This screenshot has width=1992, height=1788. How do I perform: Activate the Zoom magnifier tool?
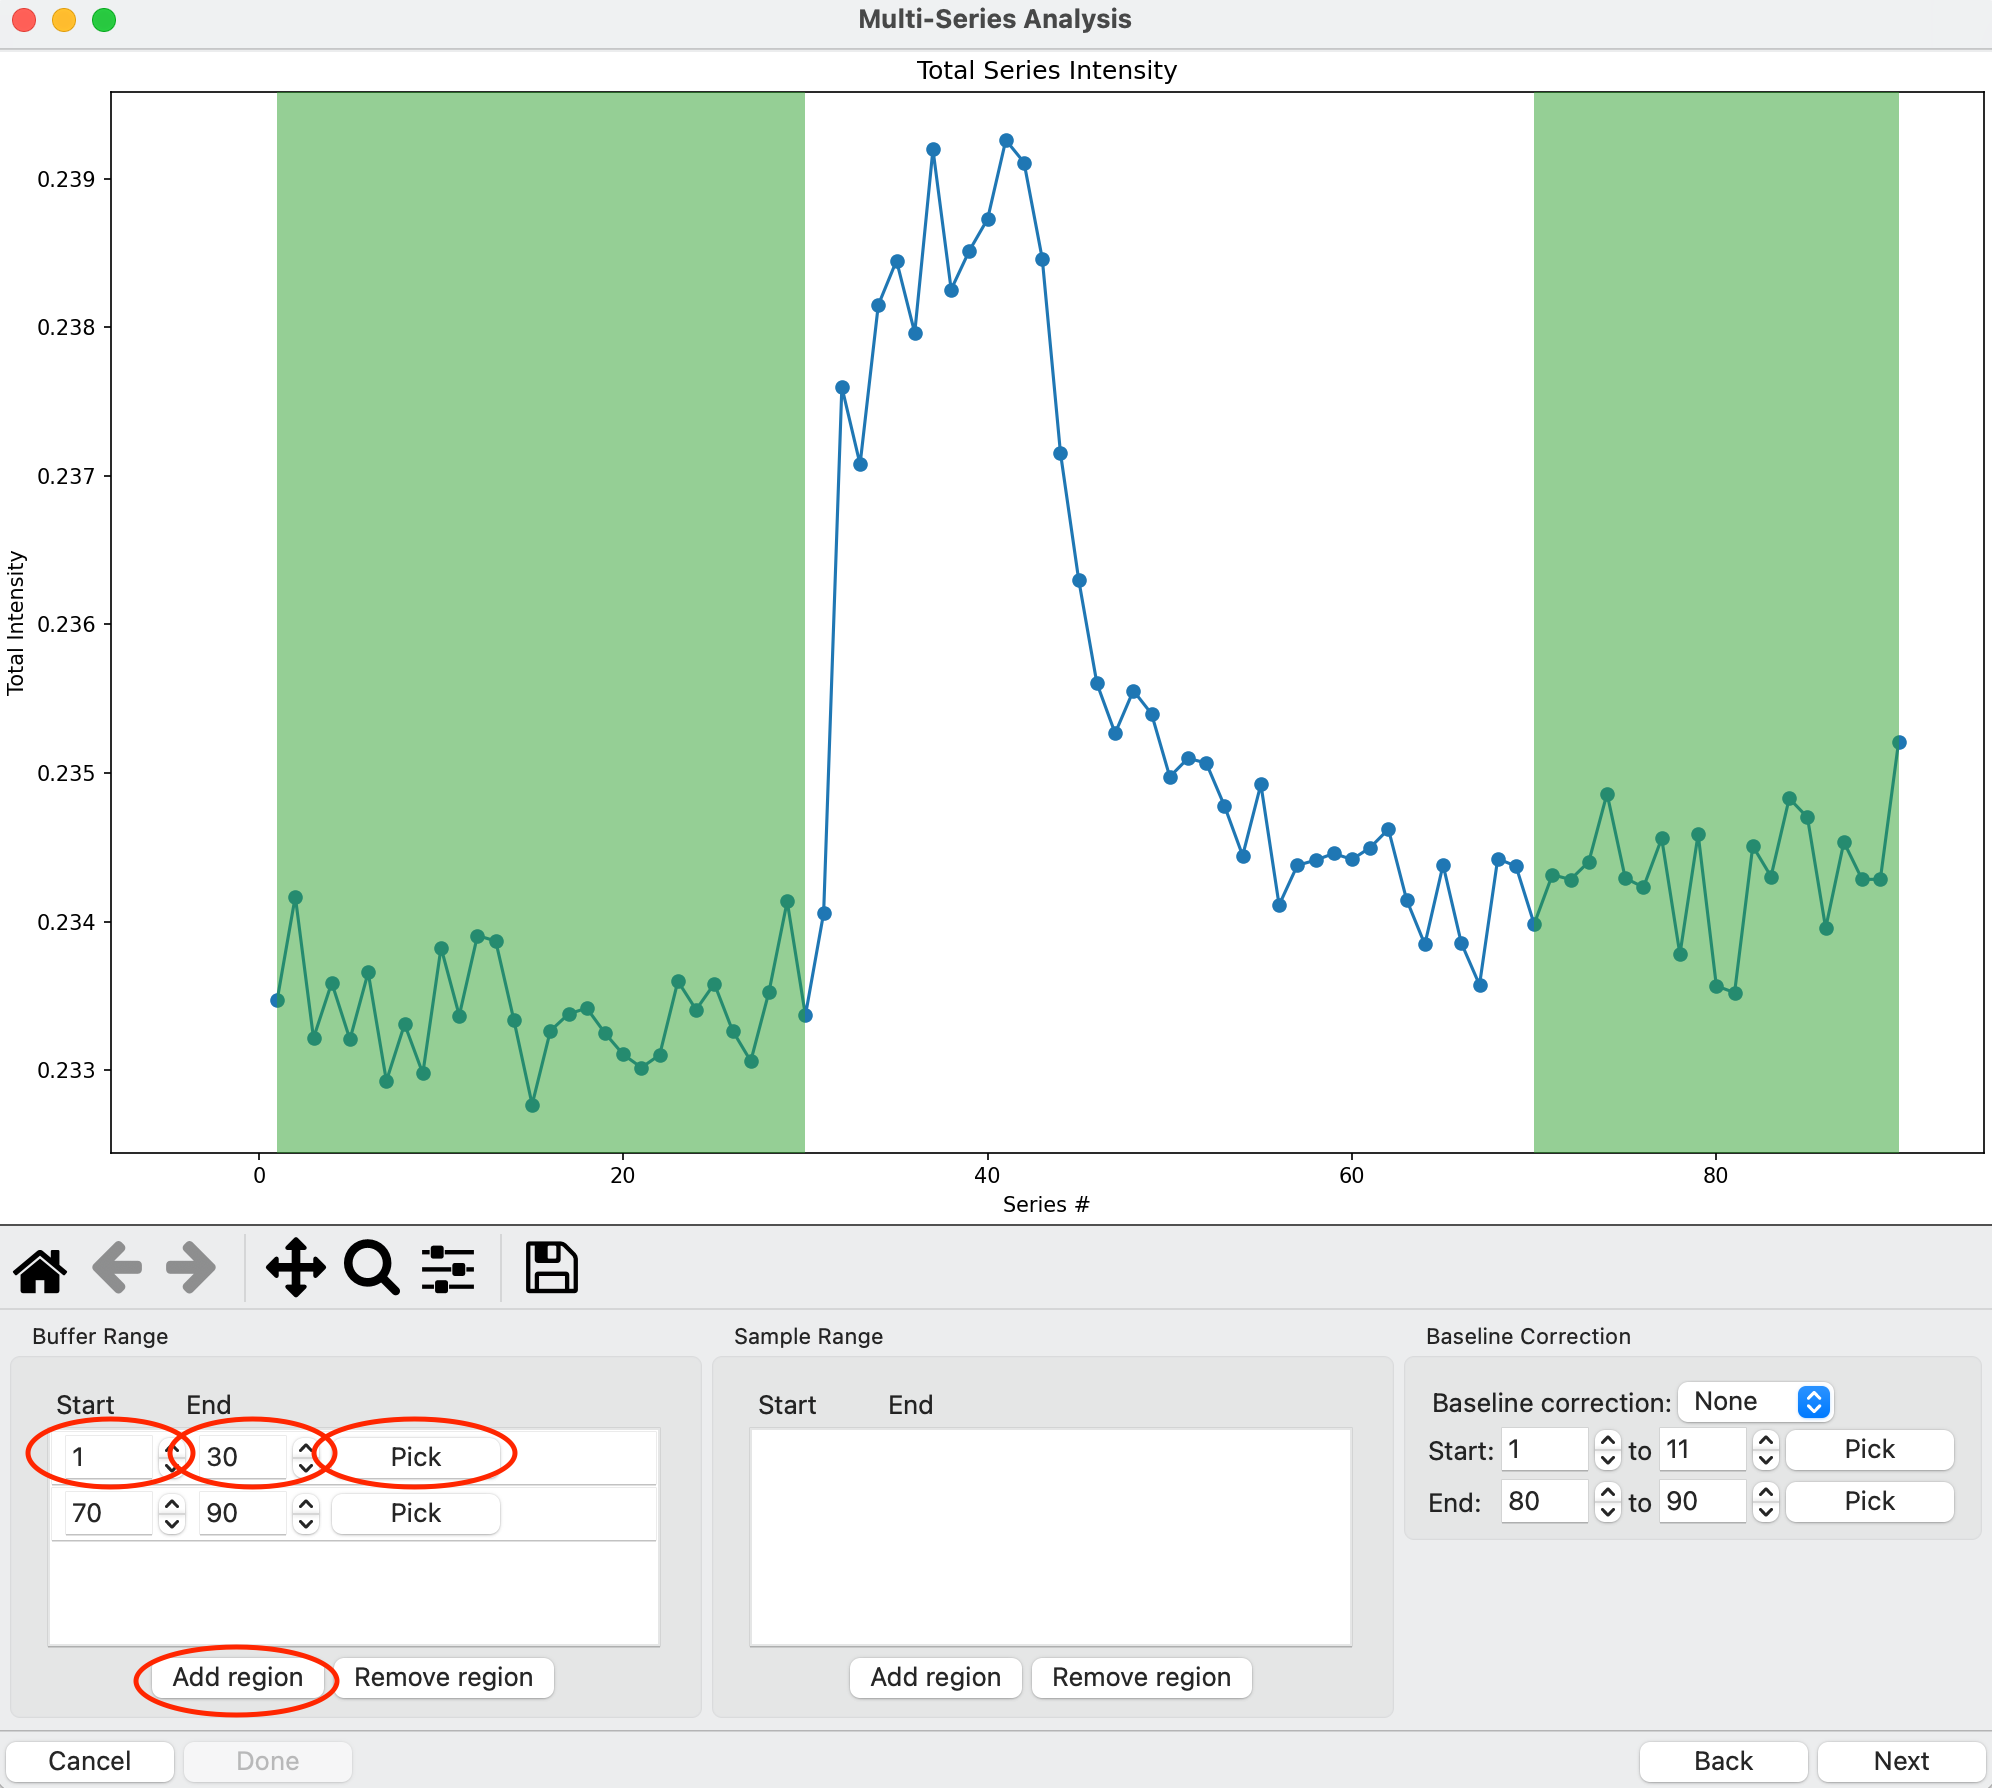point(371,1268)
